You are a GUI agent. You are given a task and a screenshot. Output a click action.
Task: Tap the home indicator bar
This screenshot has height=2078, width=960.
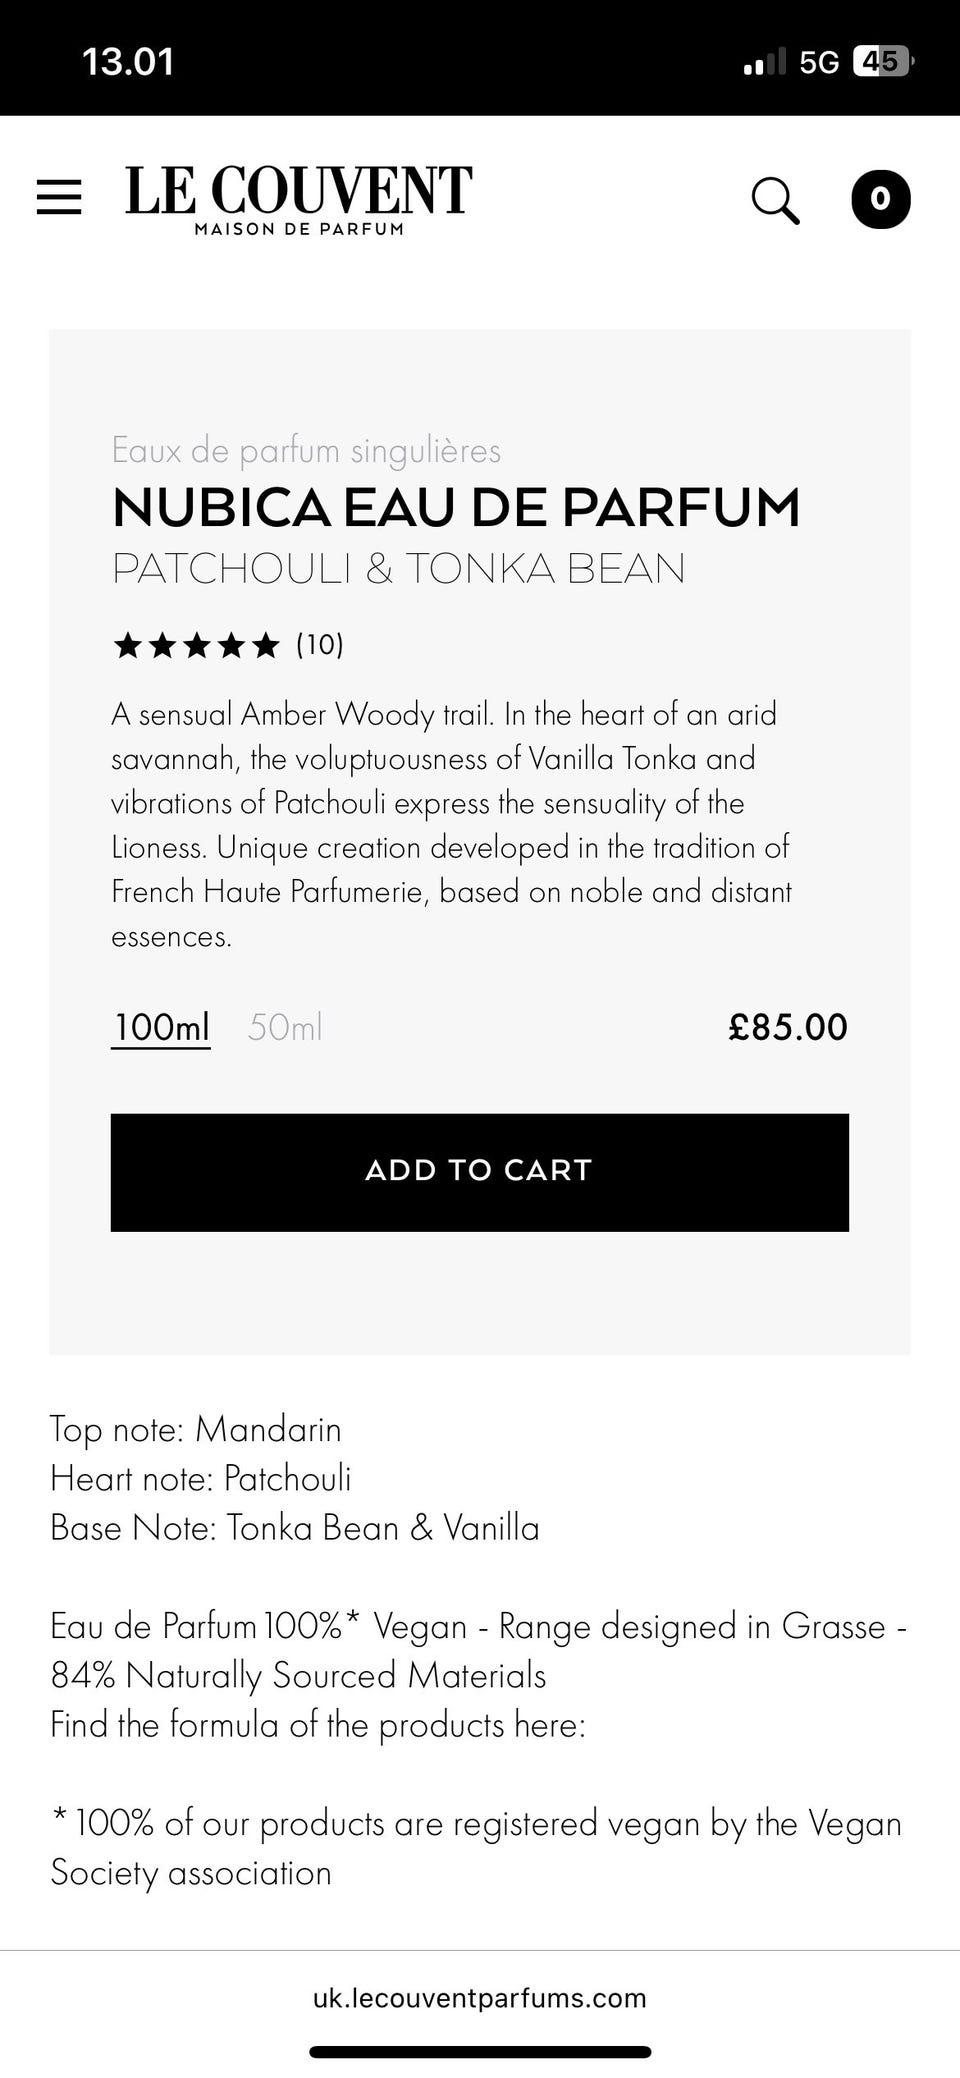pos(480,2052)
